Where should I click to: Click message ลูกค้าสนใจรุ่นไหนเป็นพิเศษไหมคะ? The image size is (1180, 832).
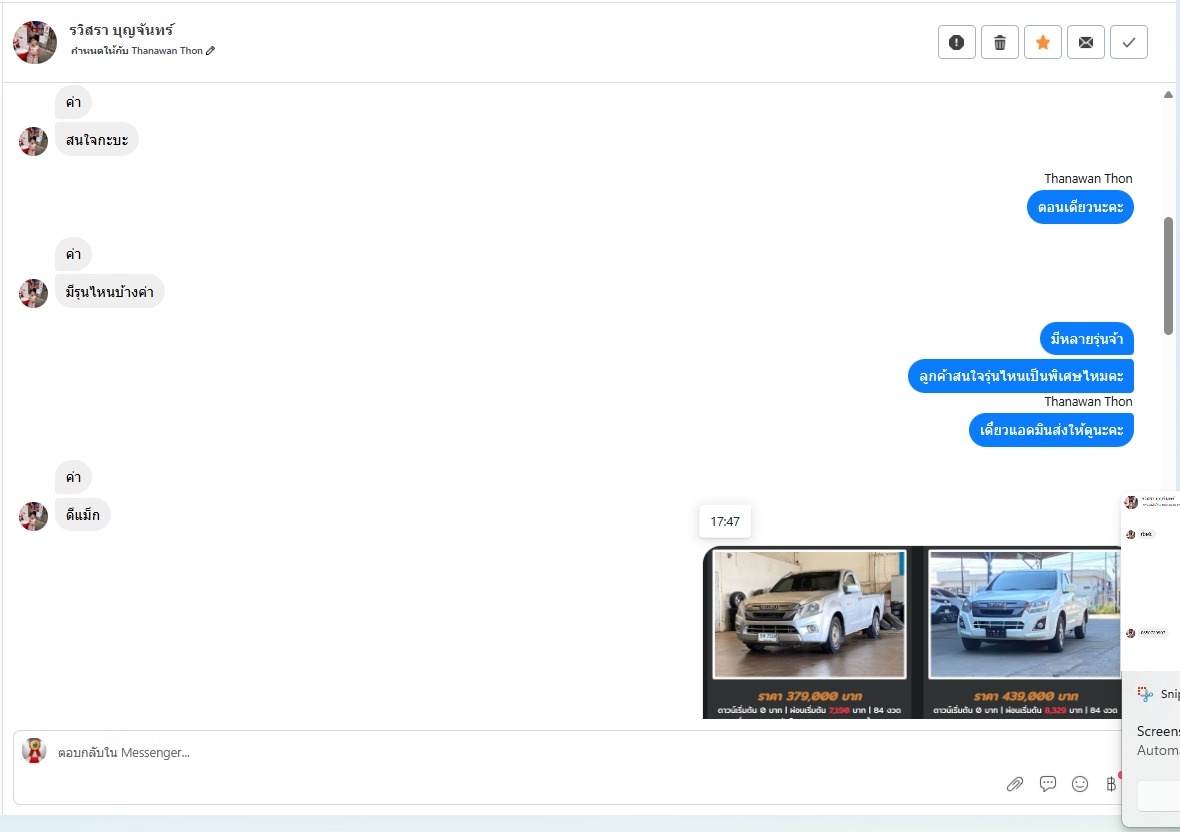pos(1020,376)
